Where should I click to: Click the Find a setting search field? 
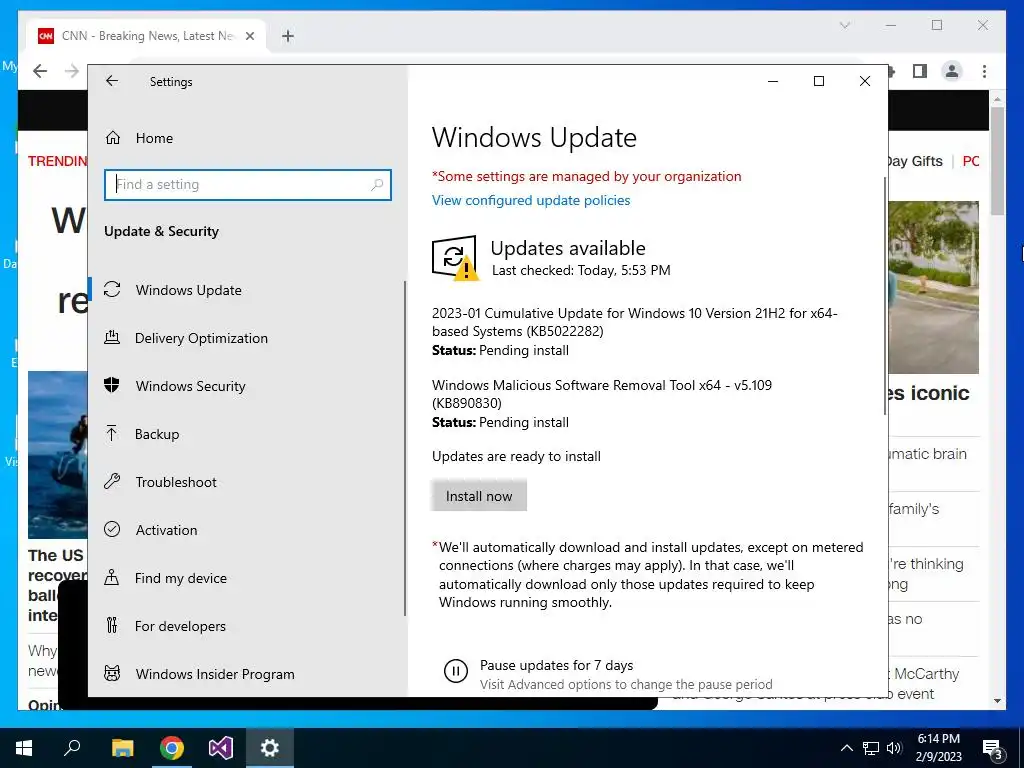pos(248,185)
